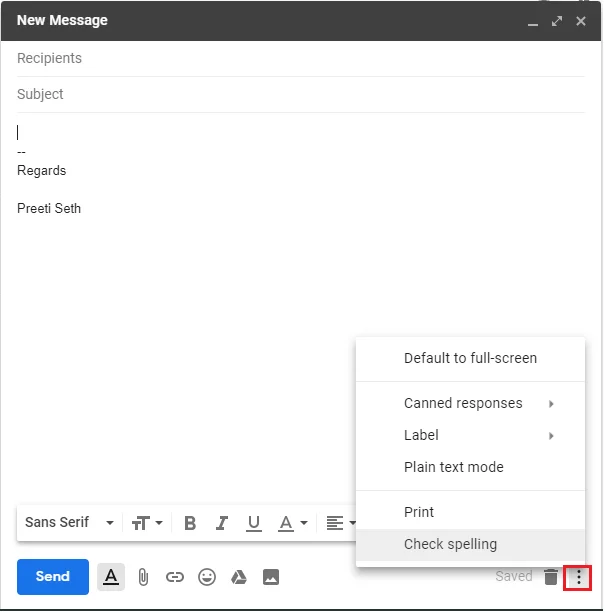Attach files with the paperclip icon

click(x=143, y=577)
